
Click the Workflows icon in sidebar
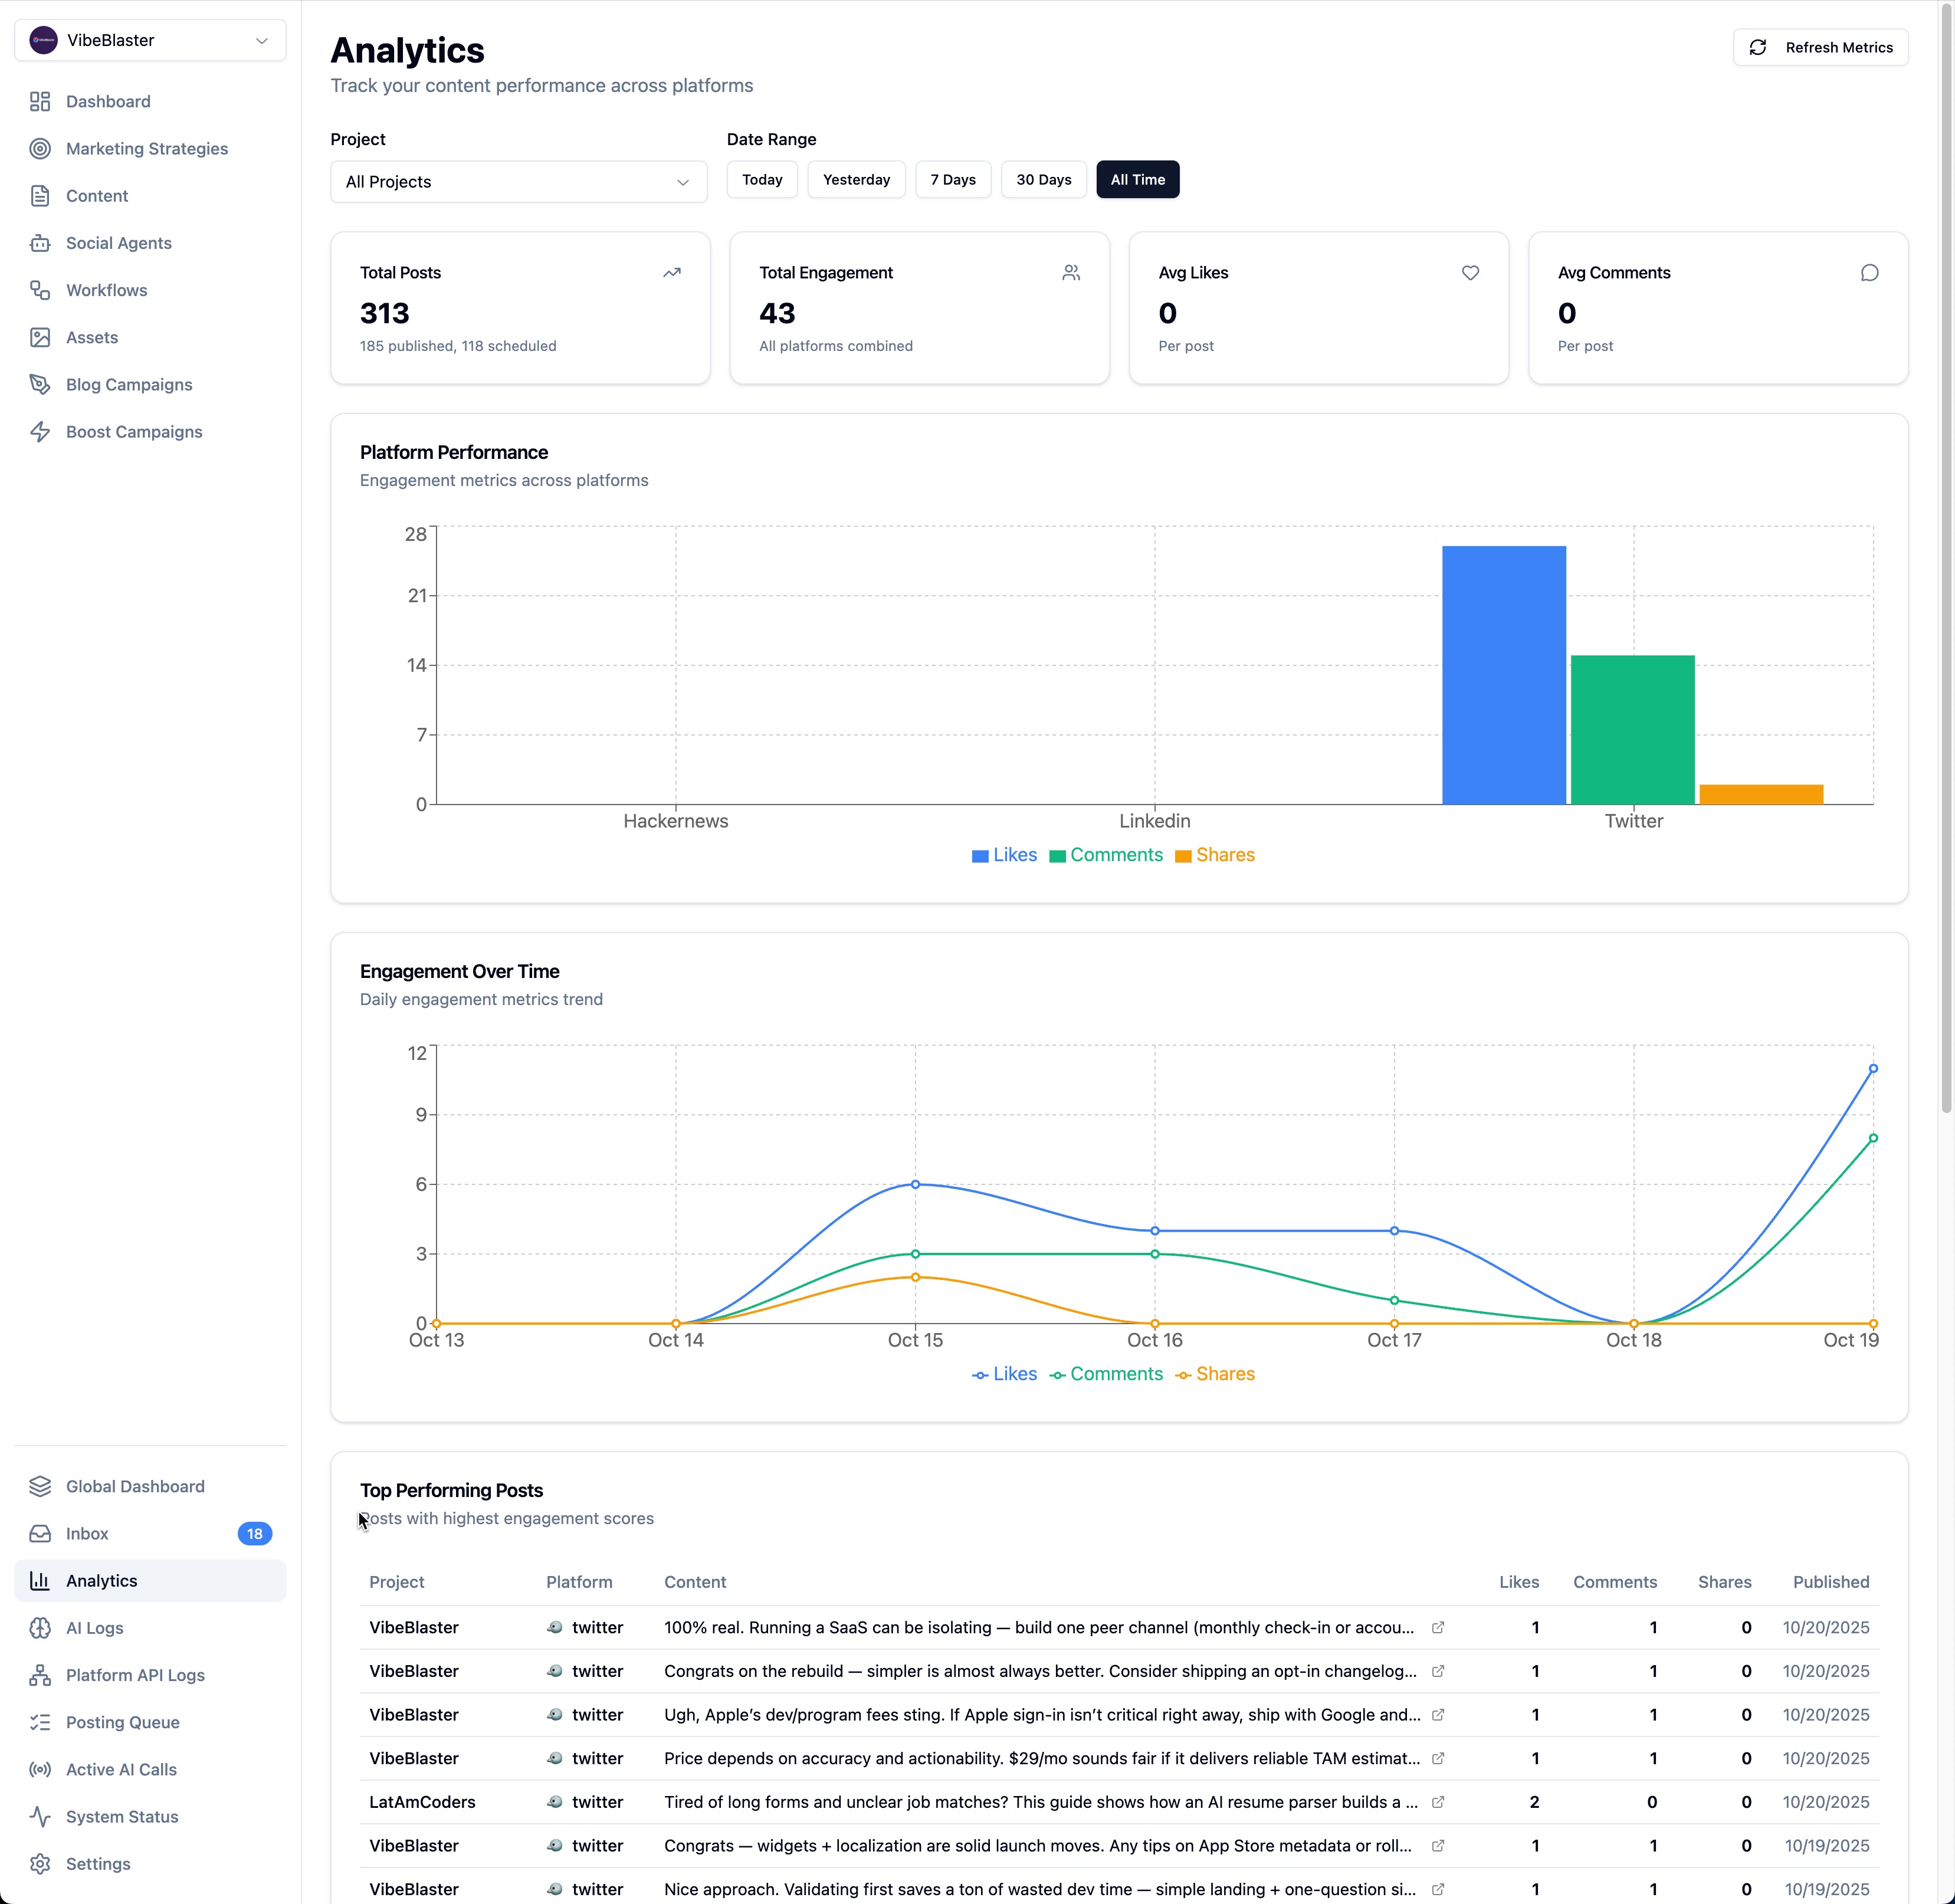point(40,290)
